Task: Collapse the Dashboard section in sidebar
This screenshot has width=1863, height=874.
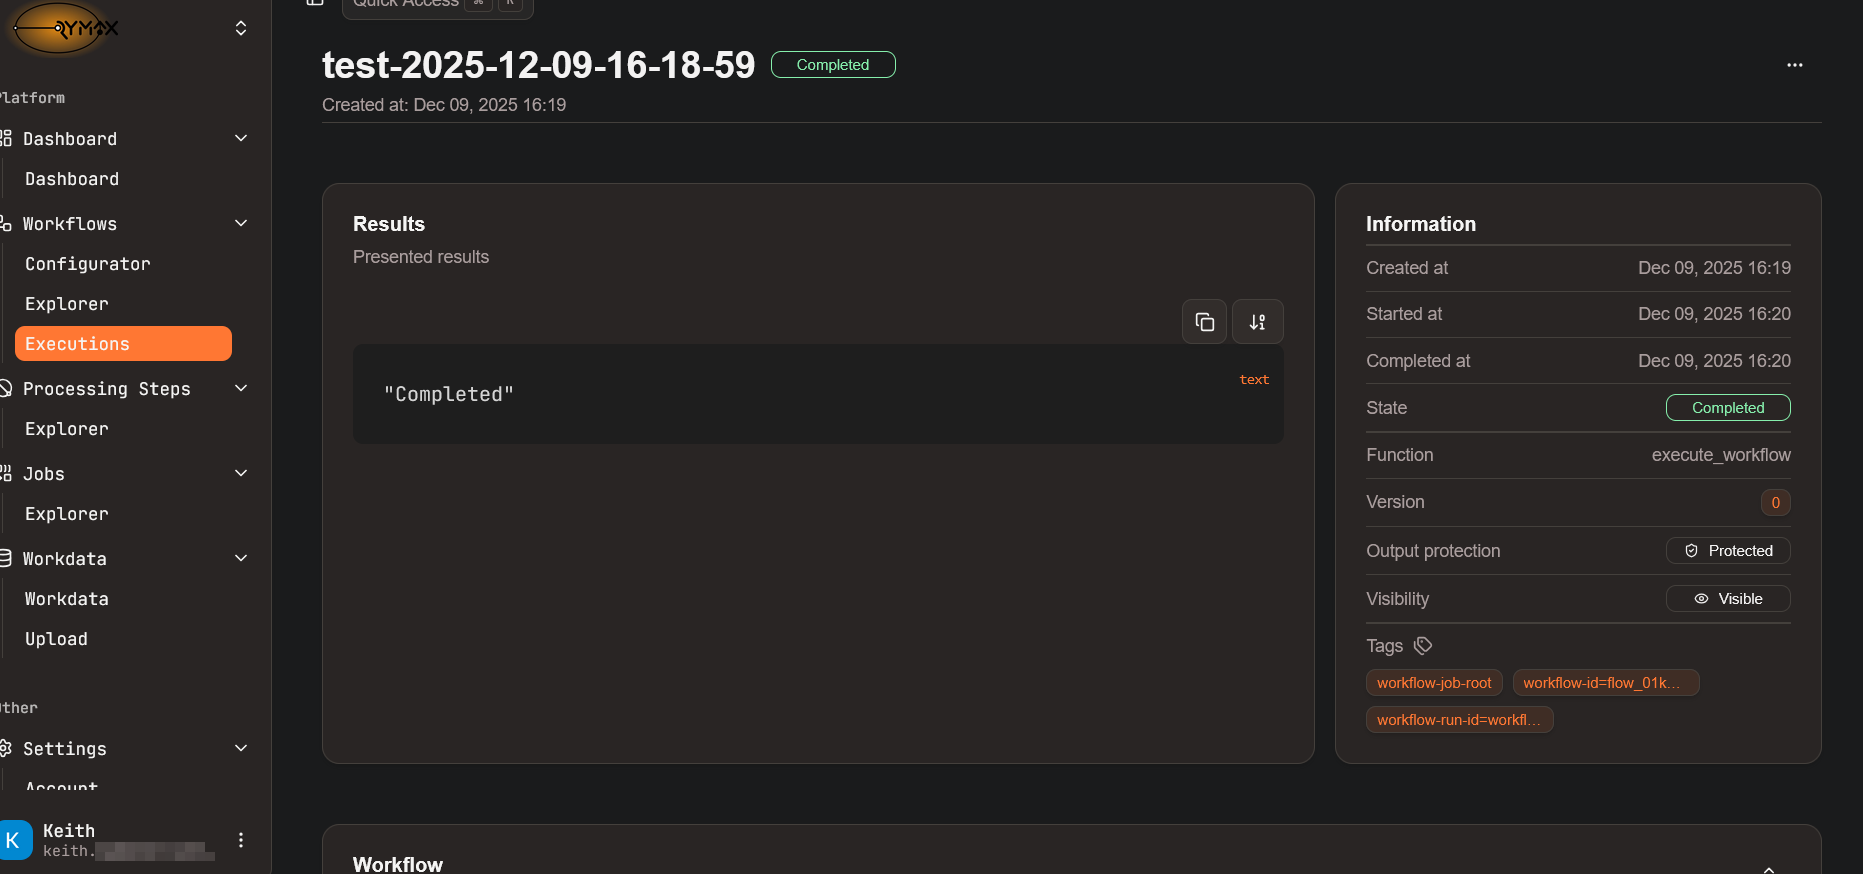Action: click(x=240, y=138)
